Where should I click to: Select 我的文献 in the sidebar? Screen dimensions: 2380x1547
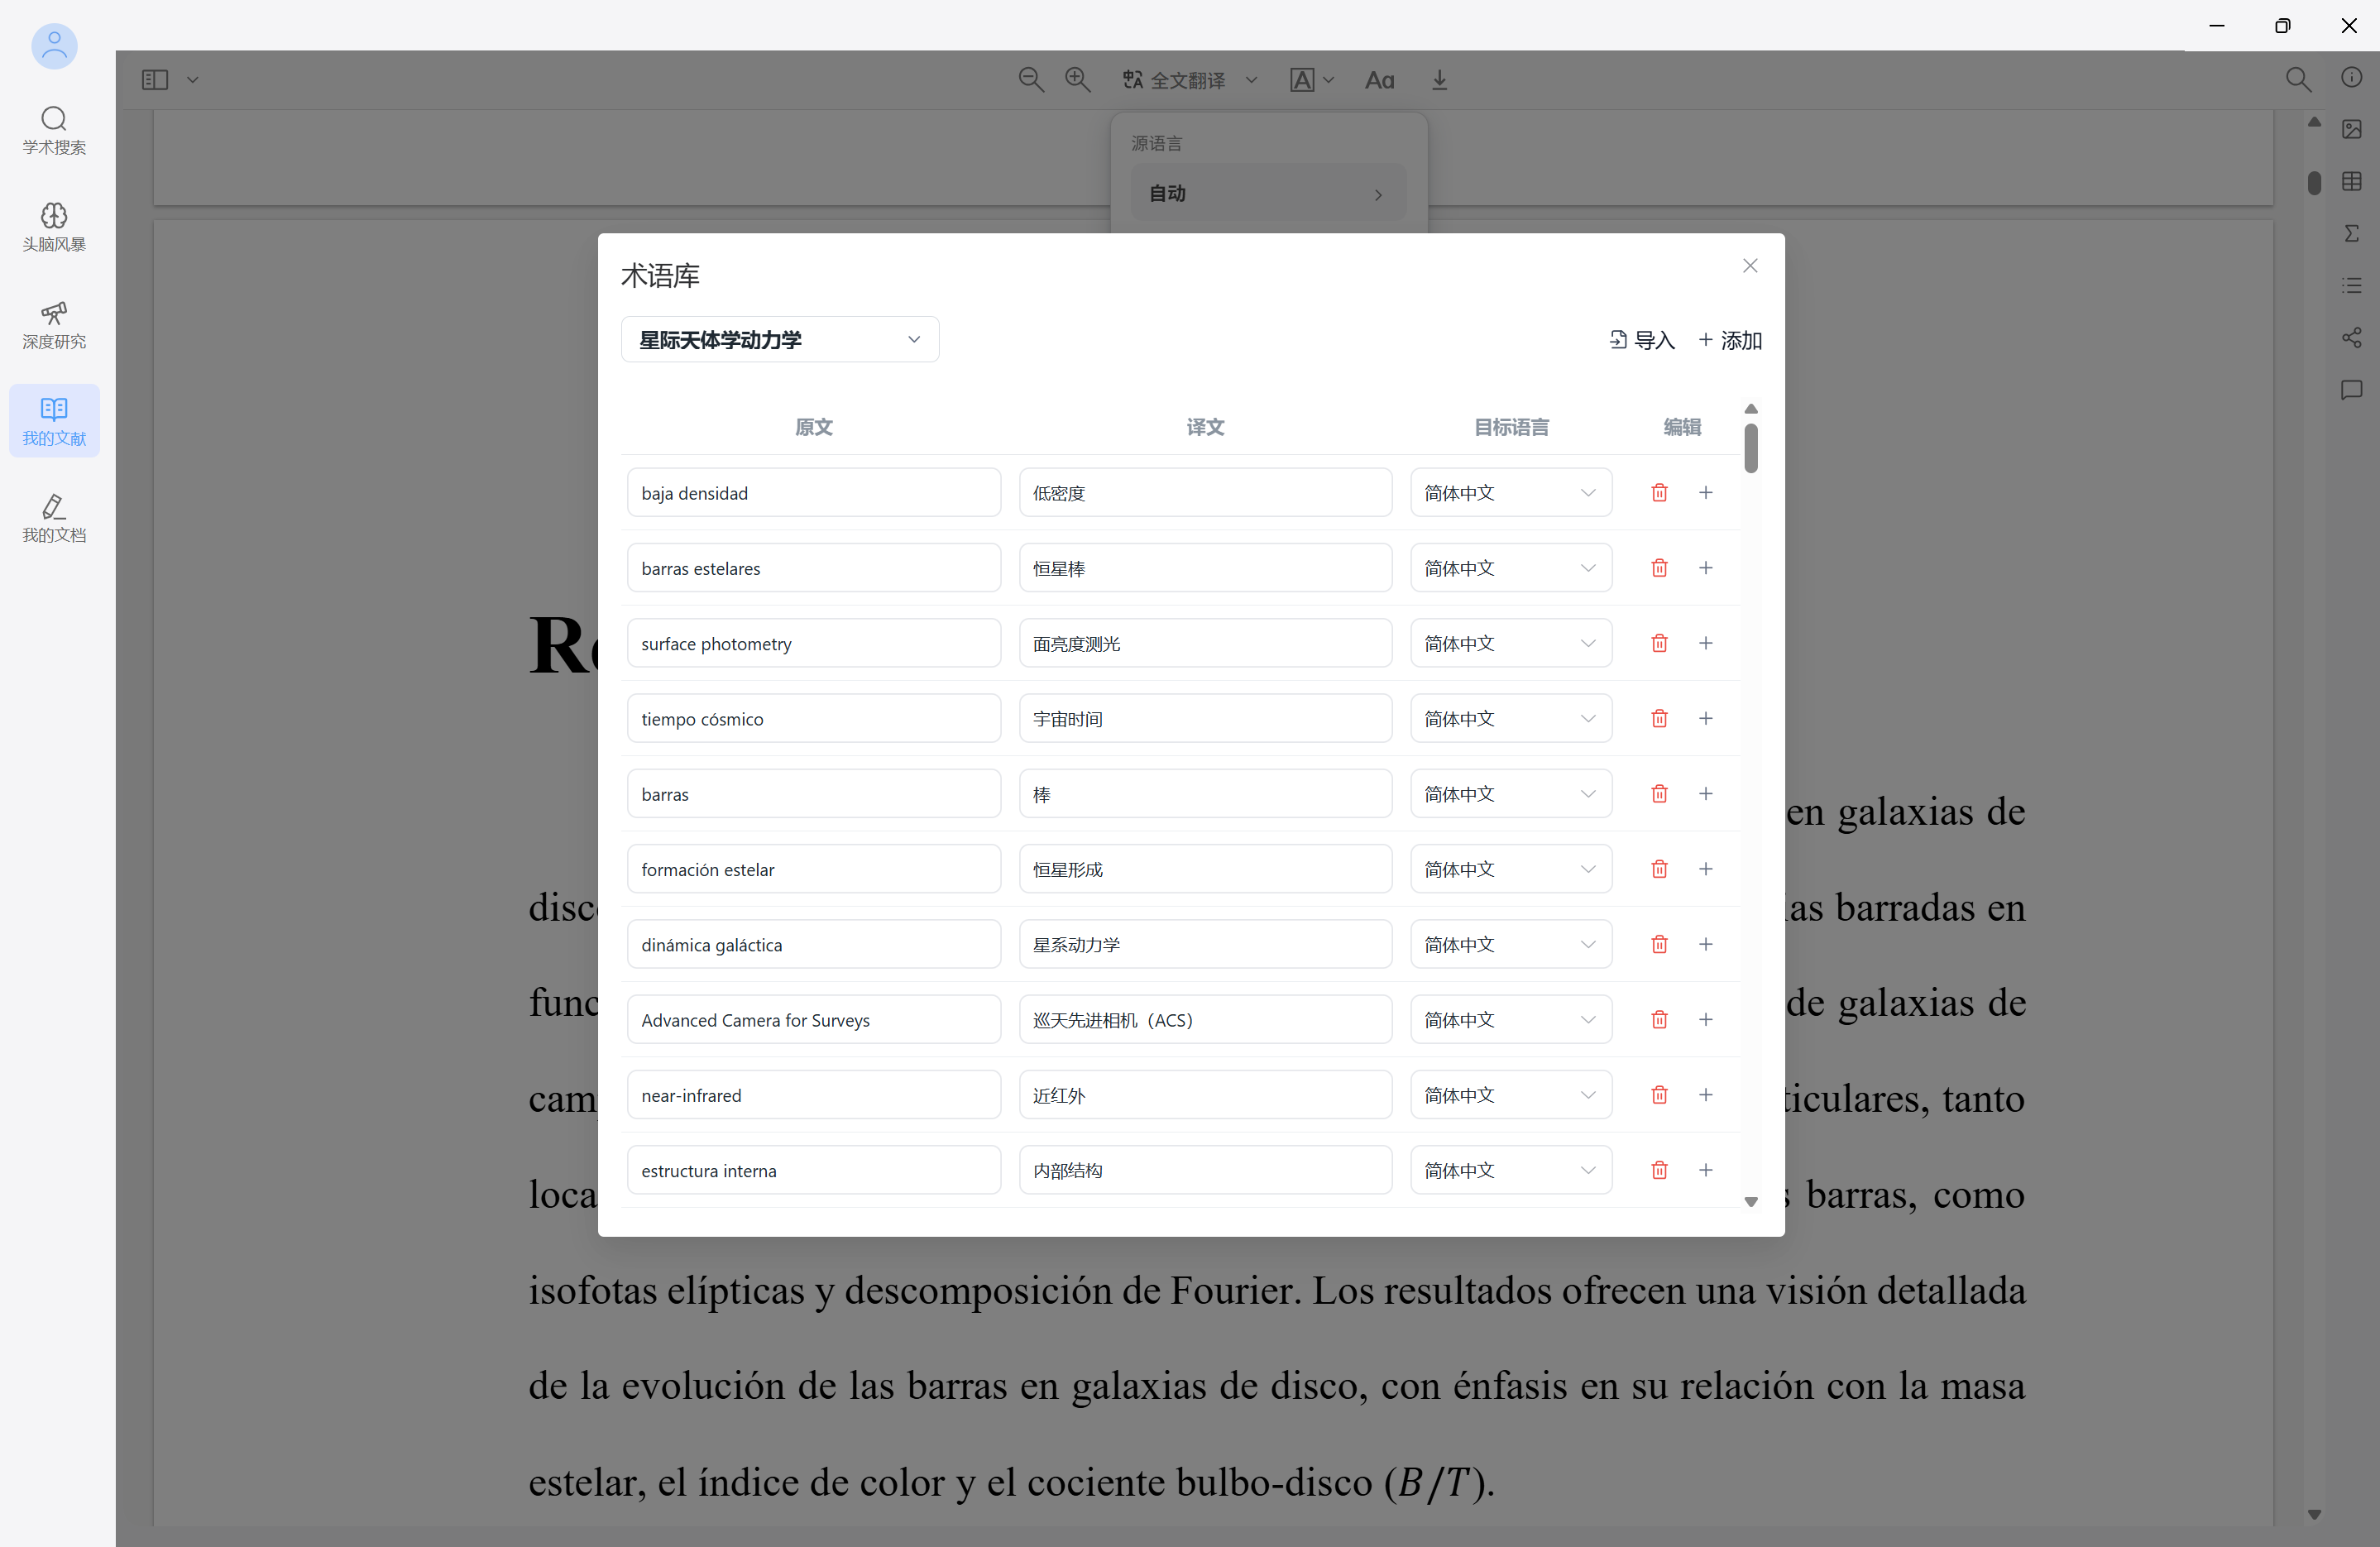tap(54, 421)
